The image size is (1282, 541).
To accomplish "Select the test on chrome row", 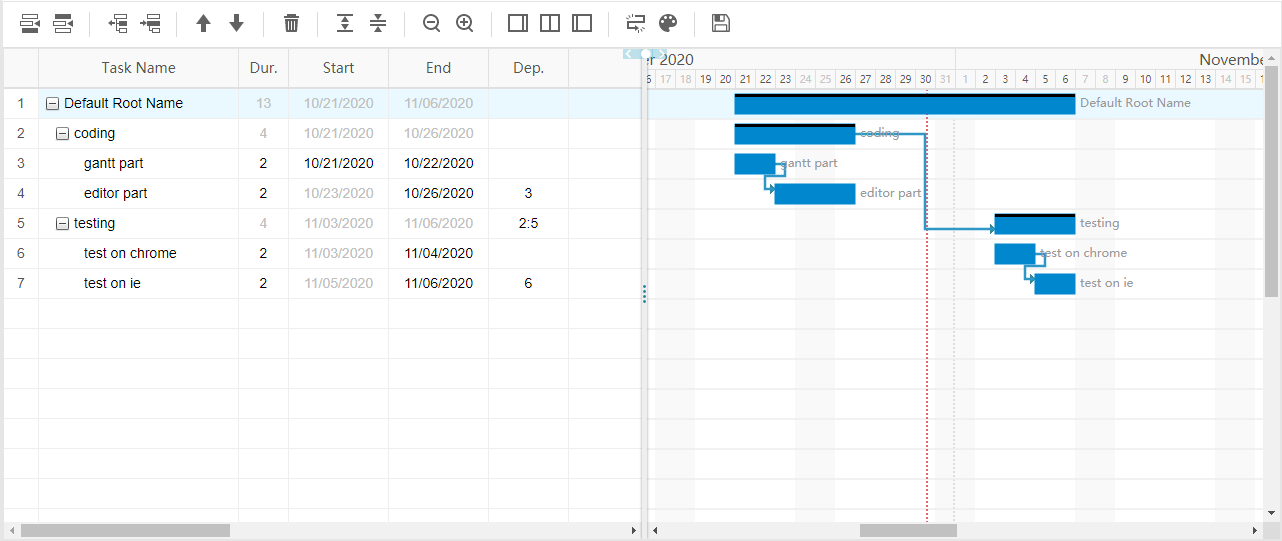I will click(130, 253).
